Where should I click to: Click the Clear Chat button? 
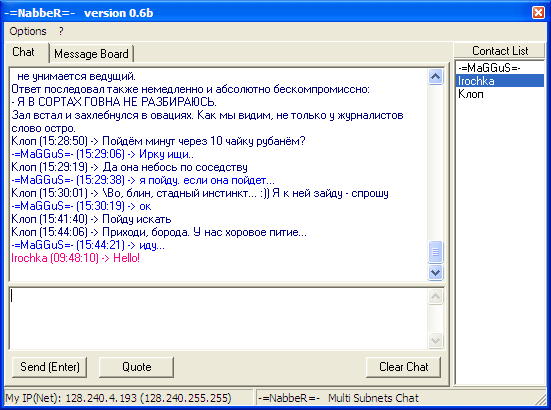403,367
